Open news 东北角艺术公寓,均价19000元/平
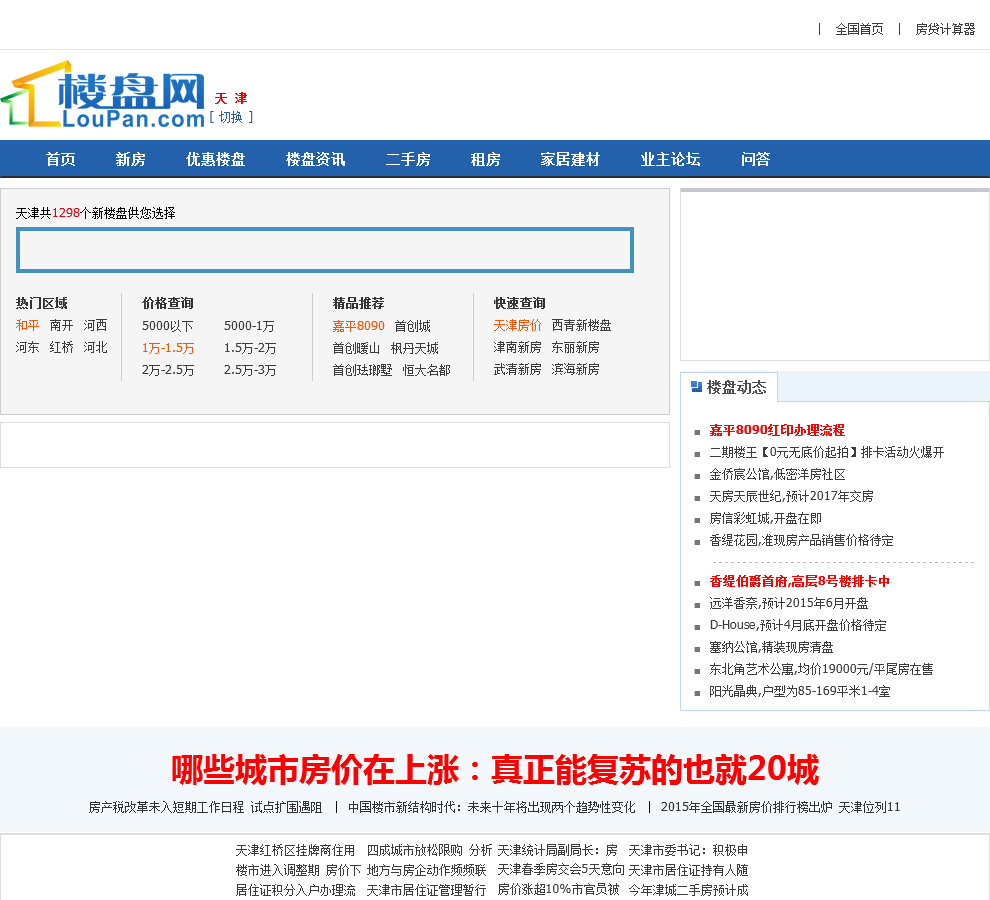990x900 pixels. coord(821,669)
